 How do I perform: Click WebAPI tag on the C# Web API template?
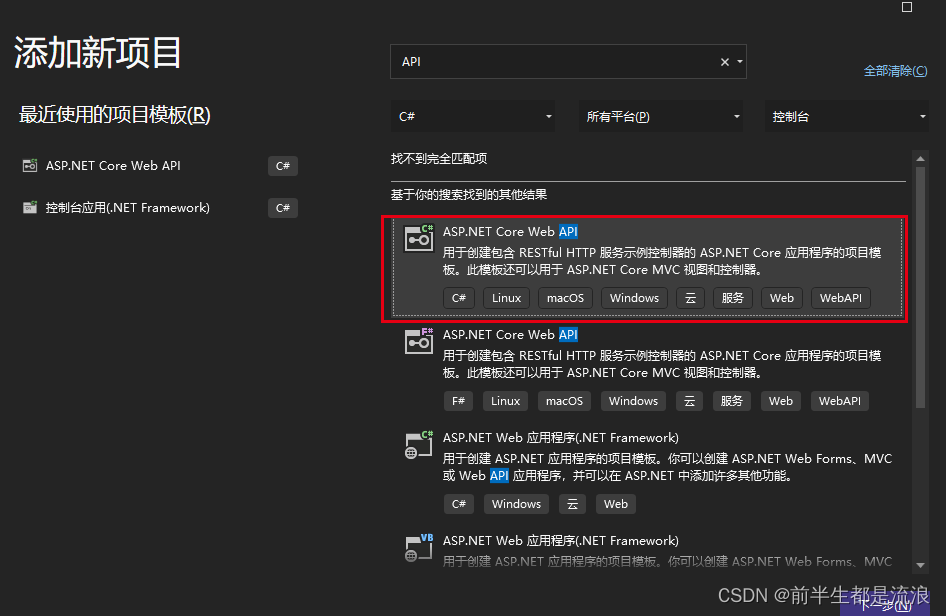(x=840, y=298)
